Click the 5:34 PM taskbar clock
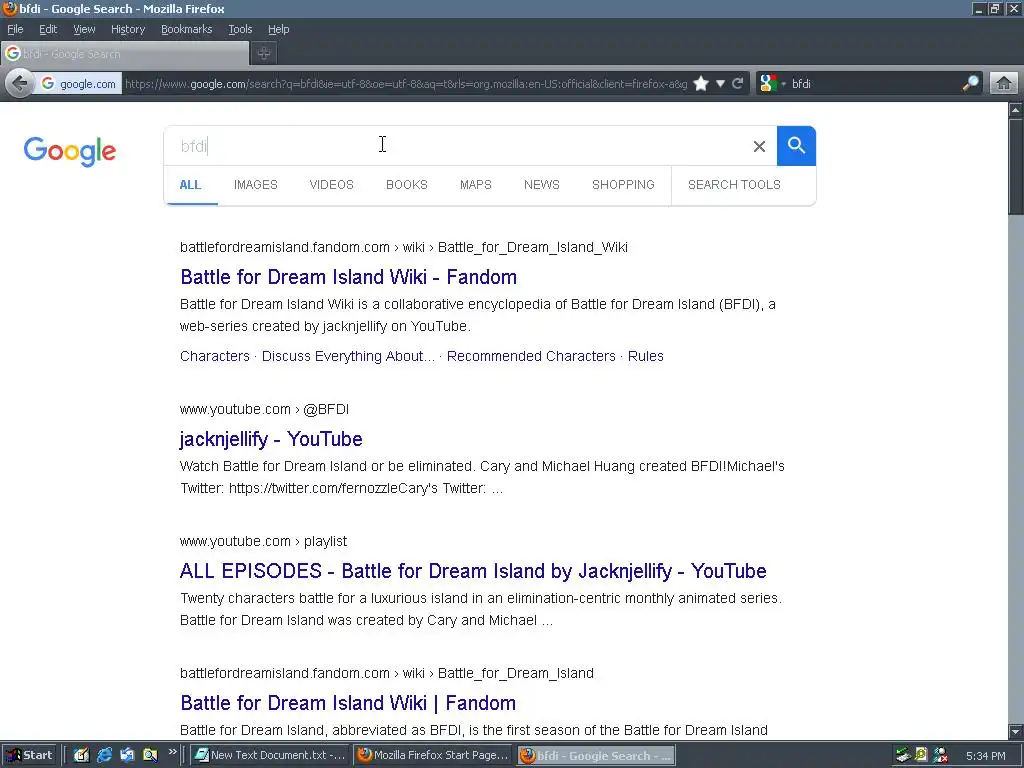The width and height of the screenshot is (1024, 768). tap(985, 756)
